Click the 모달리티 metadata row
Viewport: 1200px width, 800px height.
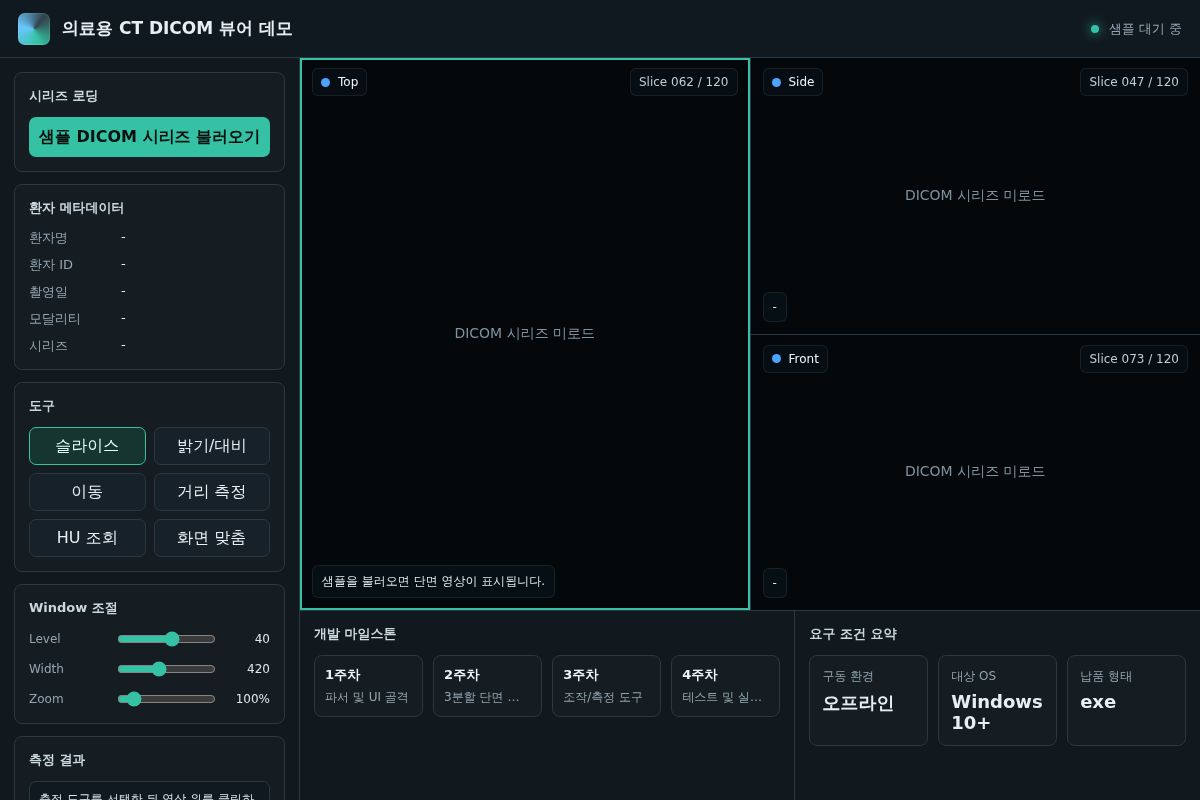point(149,319)
